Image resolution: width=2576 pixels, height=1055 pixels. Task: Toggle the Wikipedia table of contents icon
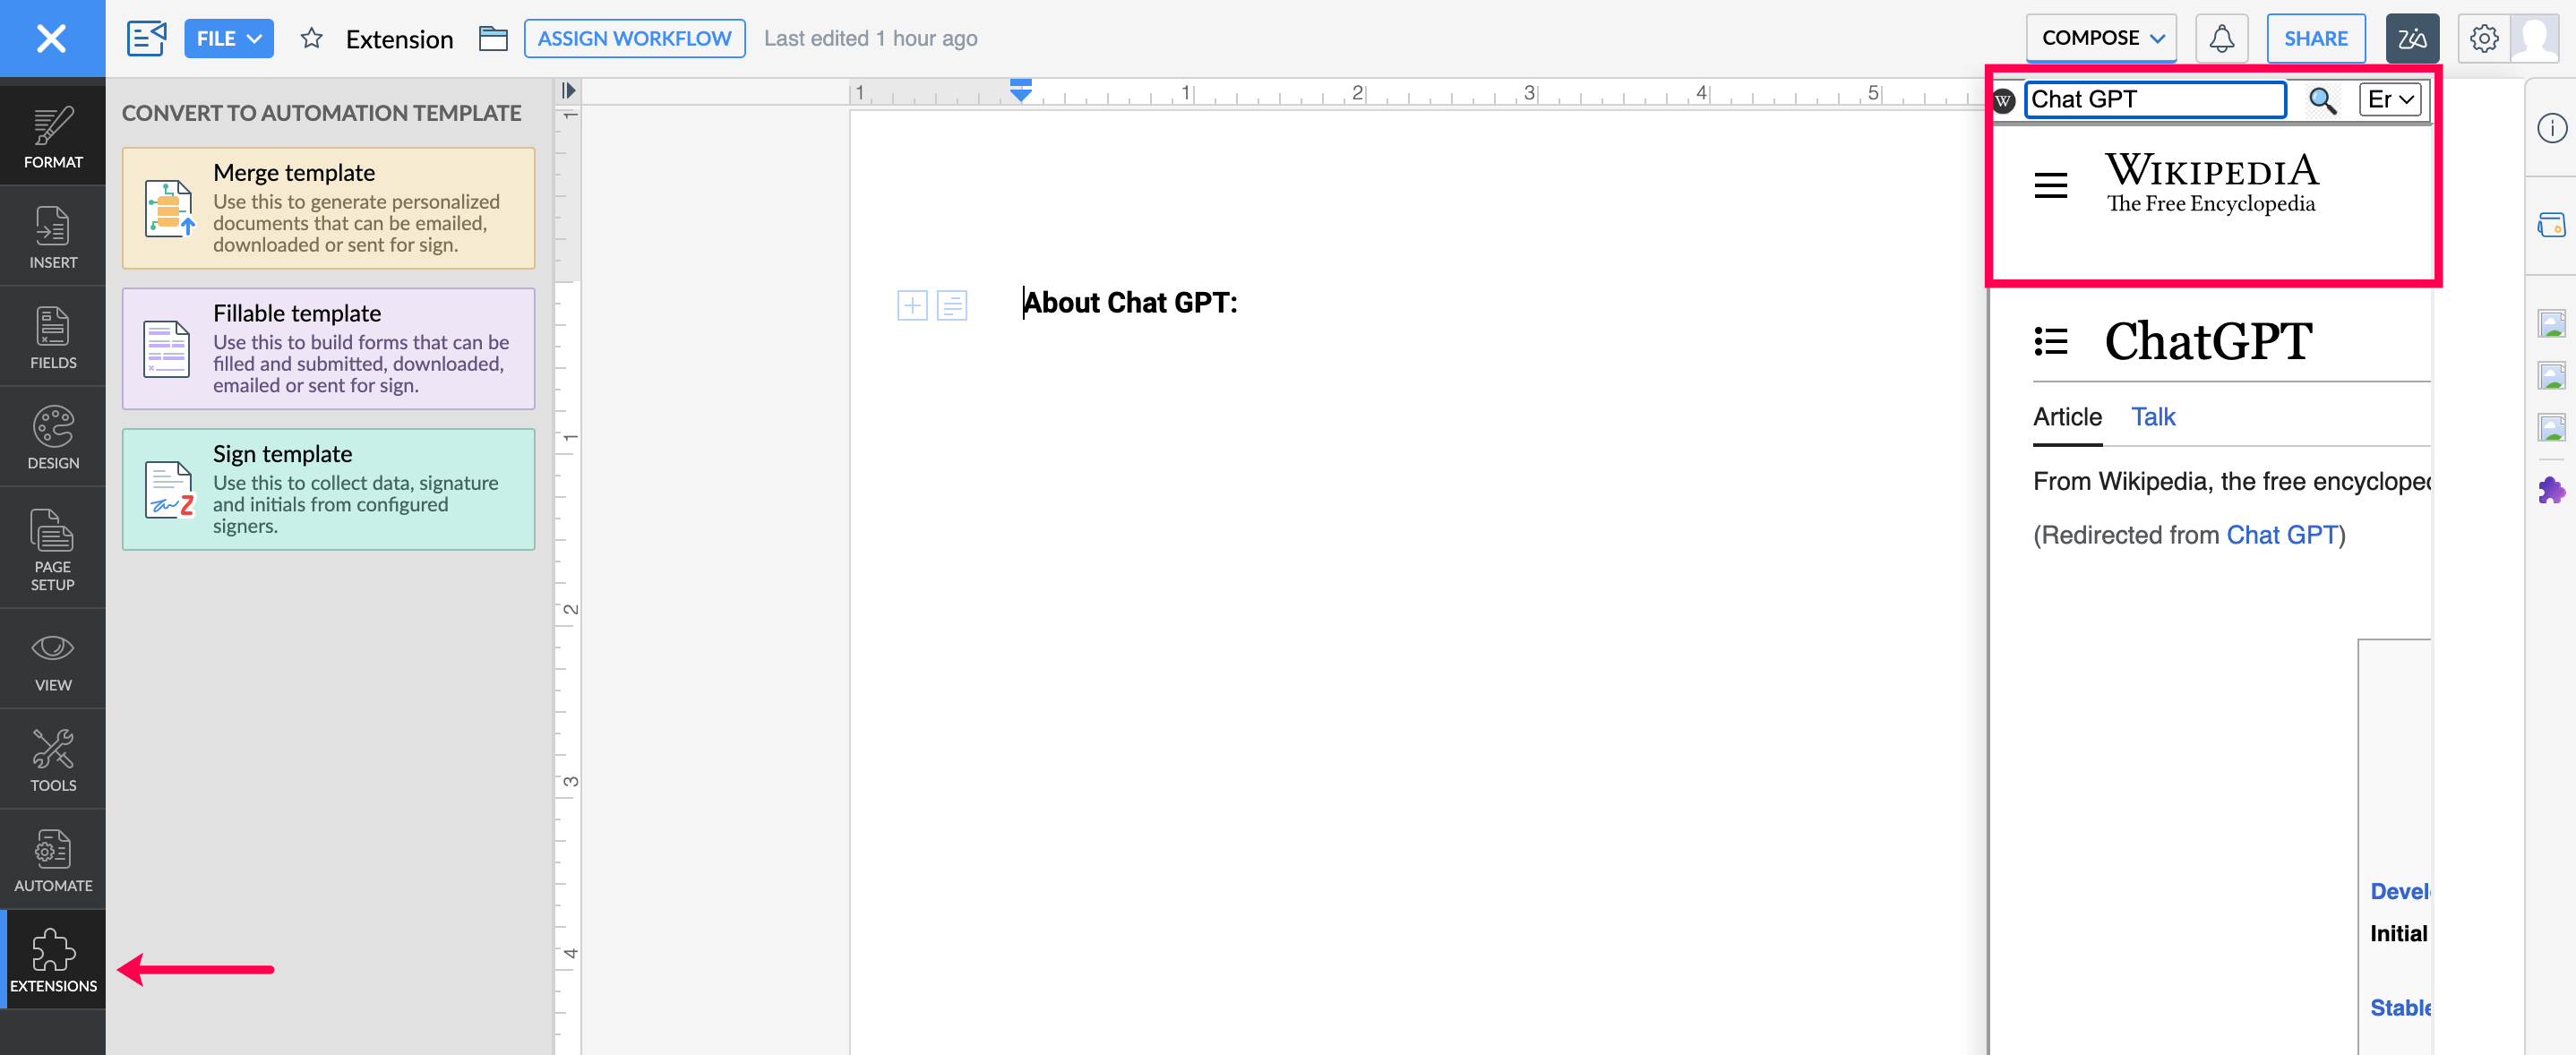coord(2050,341)
